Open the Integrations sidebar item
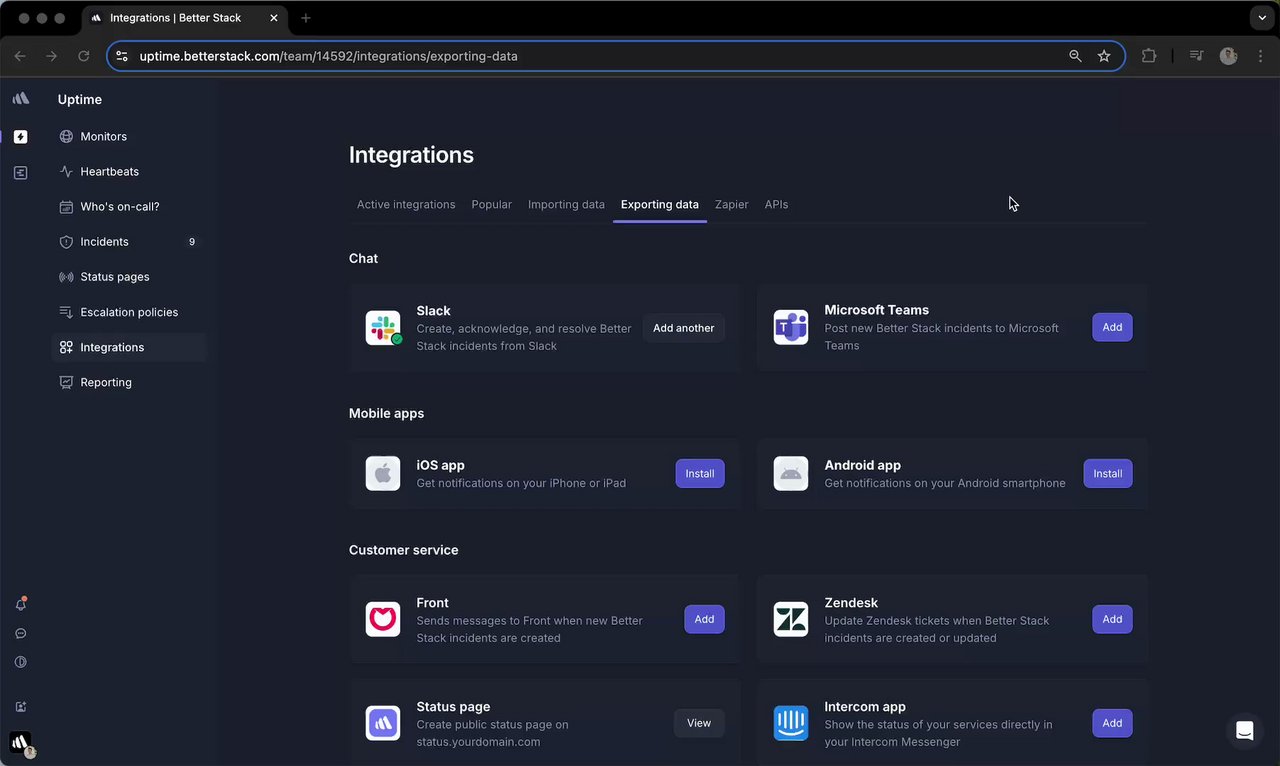The width and height of the screenshot is (1280, 766). pos(129,347)
